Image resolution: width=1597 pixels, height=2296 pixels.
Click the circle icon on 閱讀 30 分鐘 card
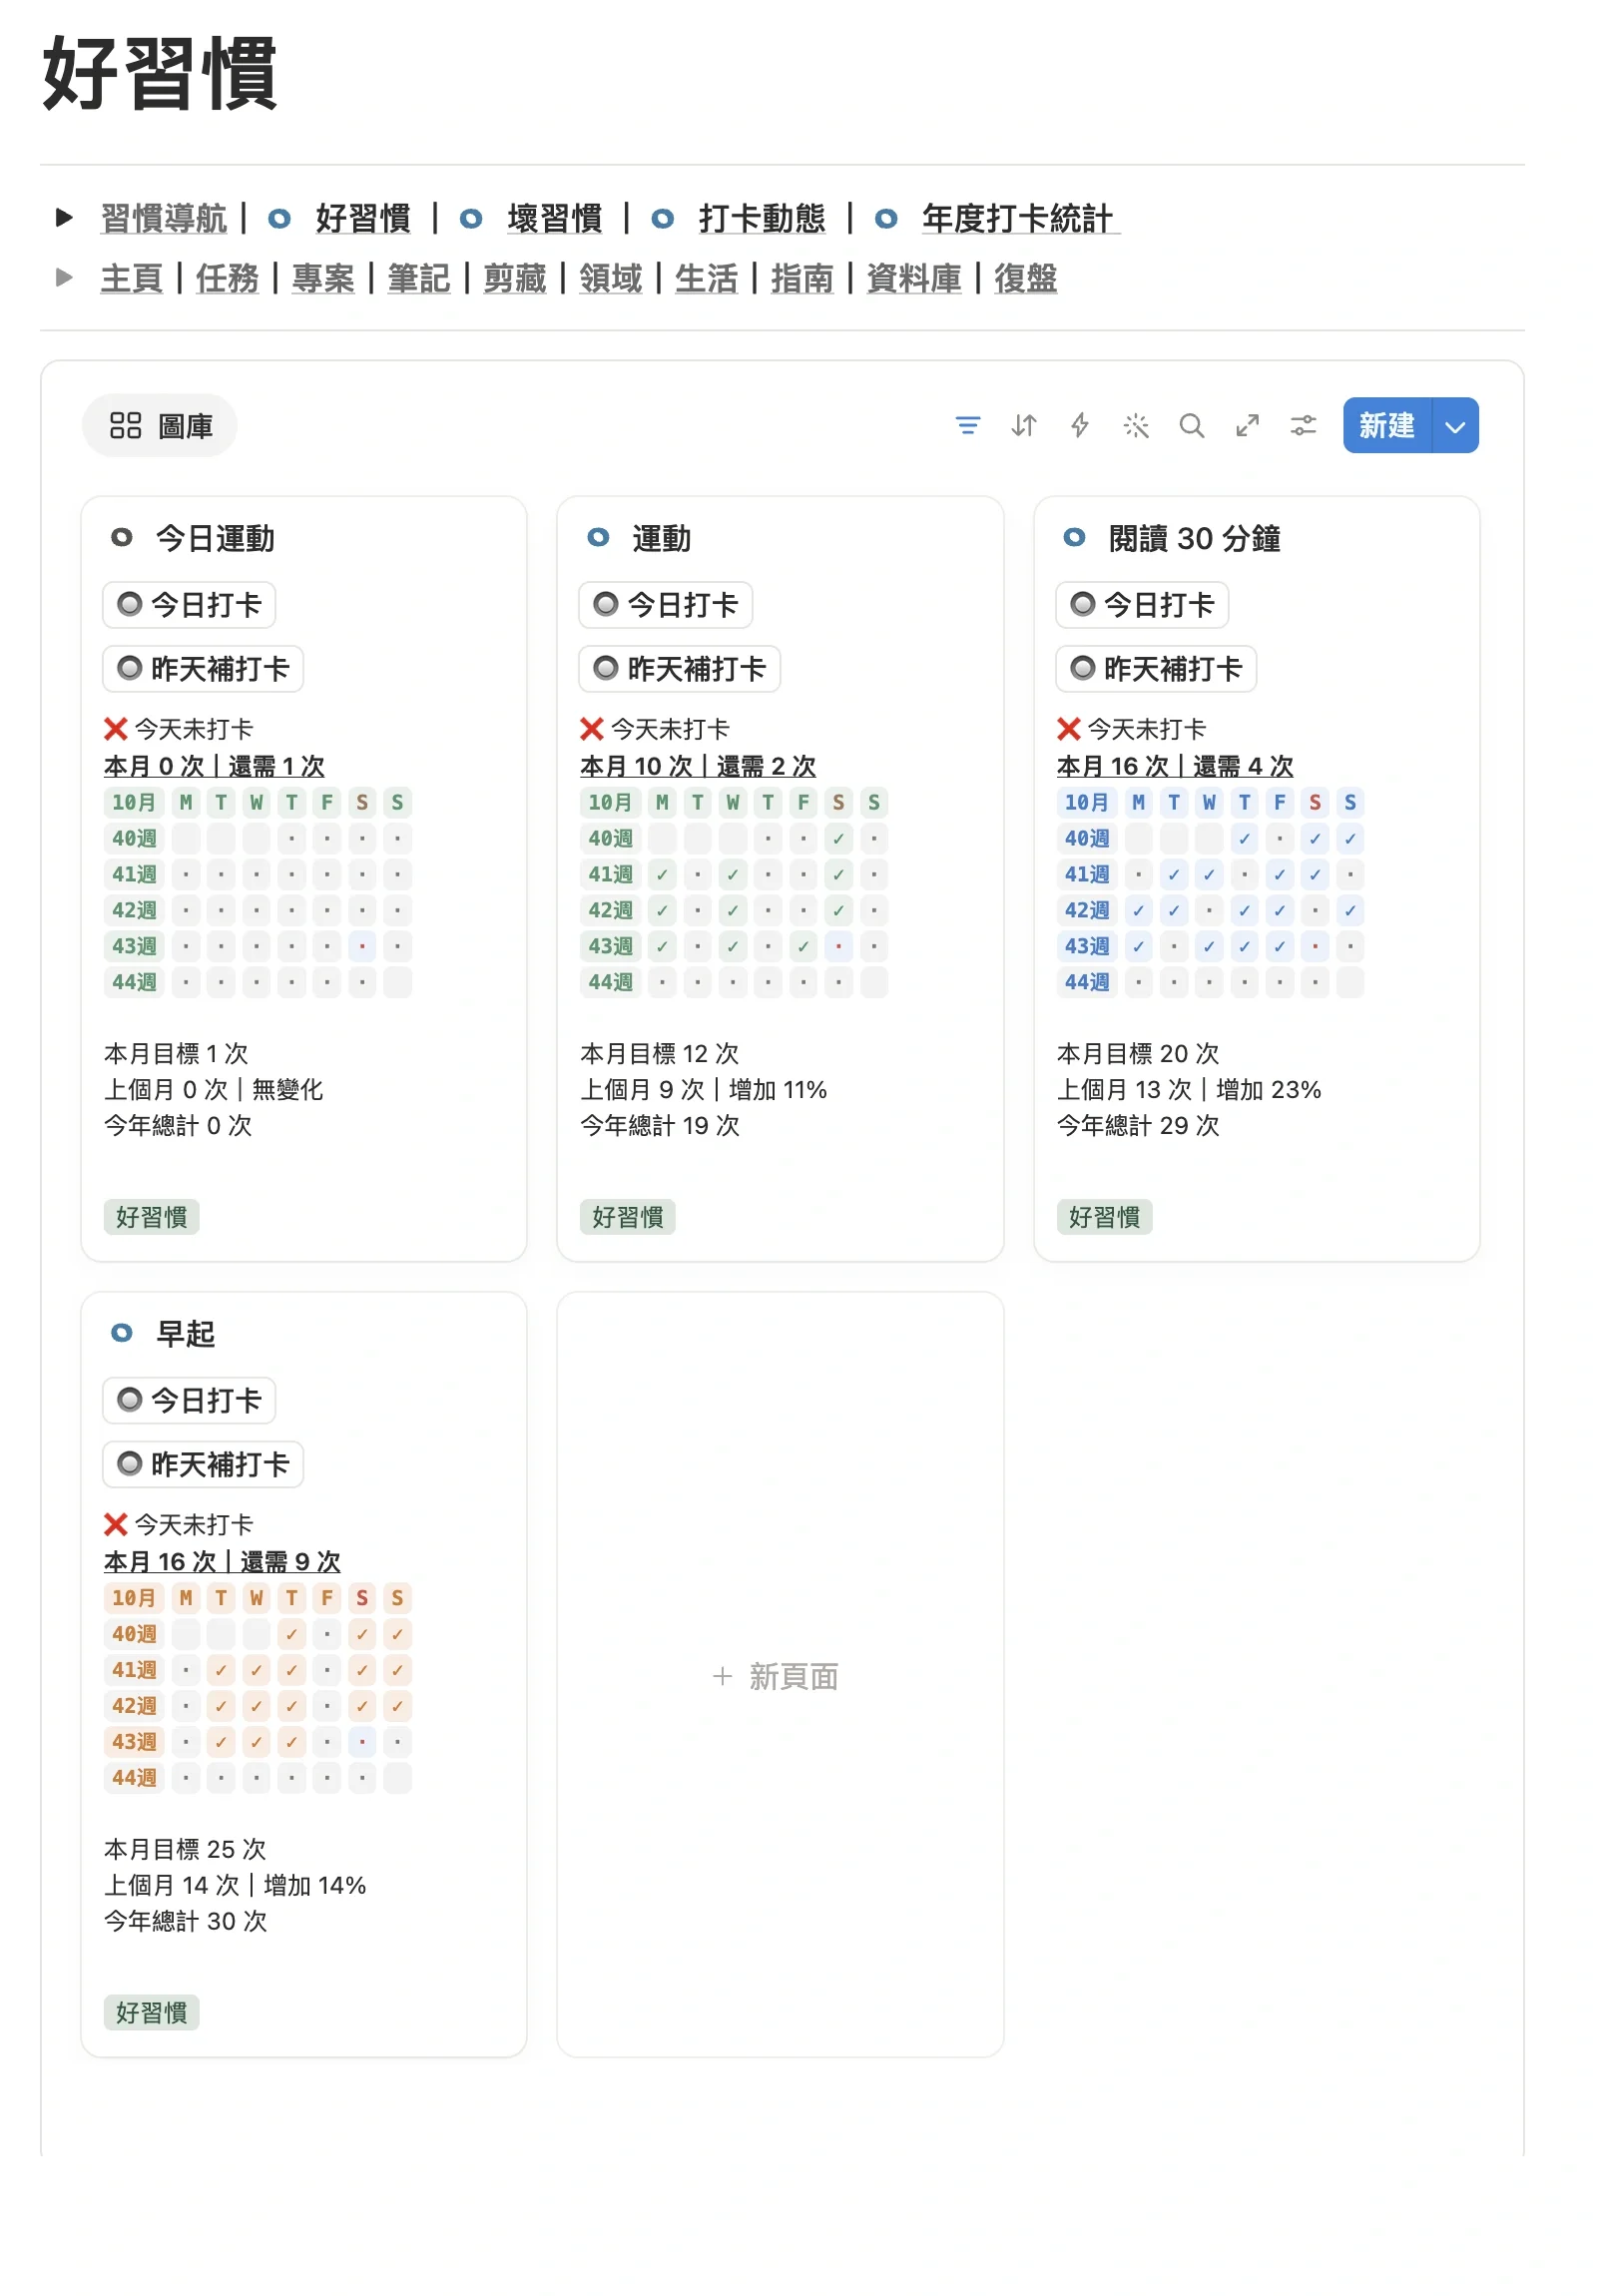[1074, 538]
